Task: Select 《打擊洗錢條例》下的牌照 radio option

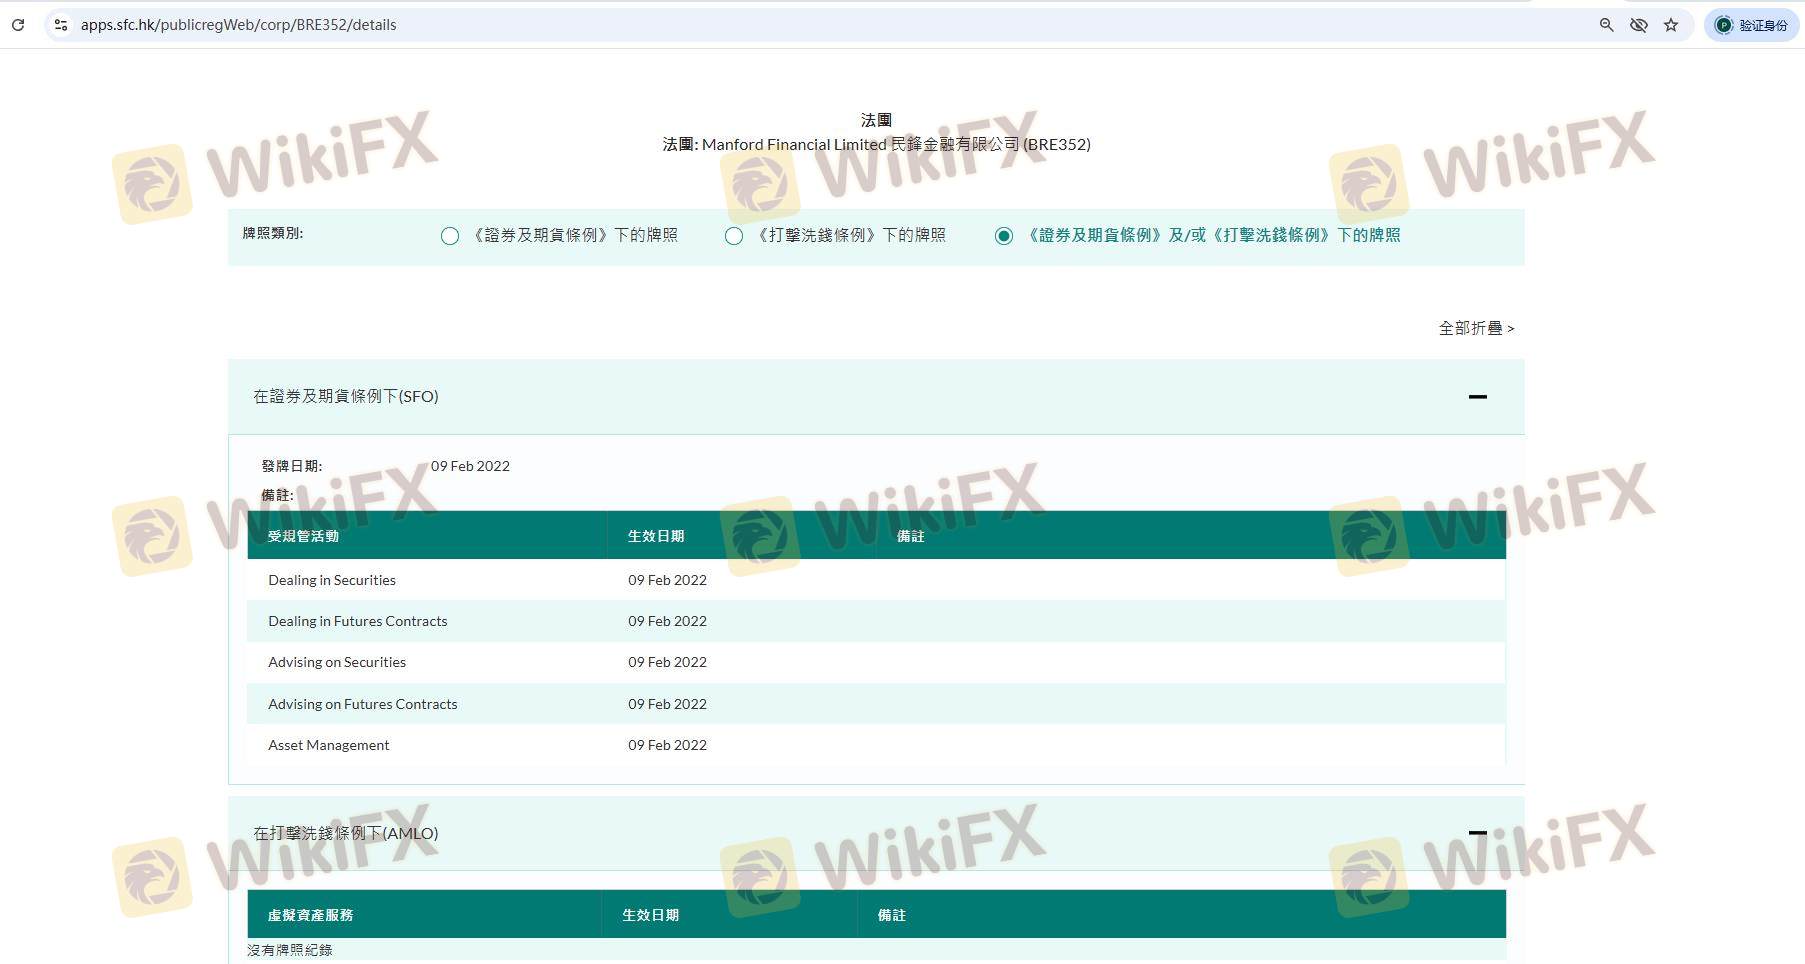Action: pos(734,236)
